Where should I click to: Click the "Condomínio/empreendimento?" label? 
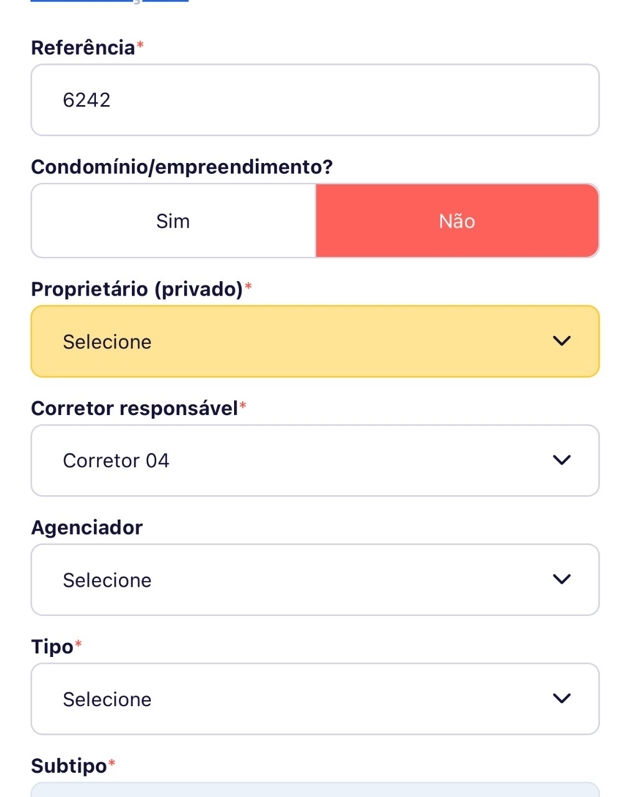click(181, 167)
